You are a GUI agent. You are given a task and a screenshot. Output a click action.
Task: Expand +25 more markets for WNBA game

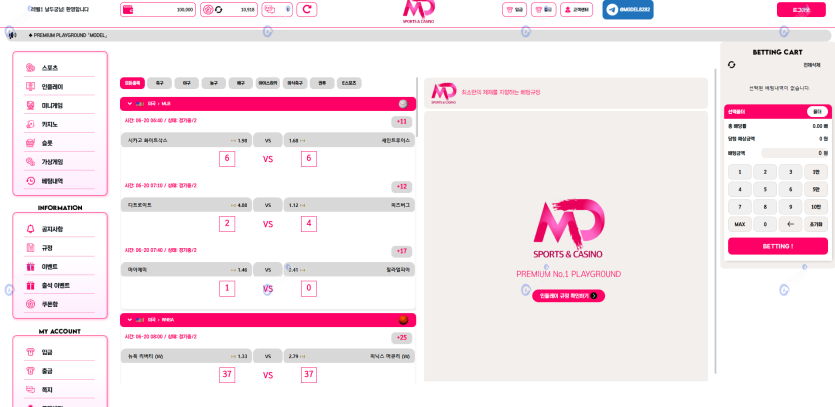point(402,338)
